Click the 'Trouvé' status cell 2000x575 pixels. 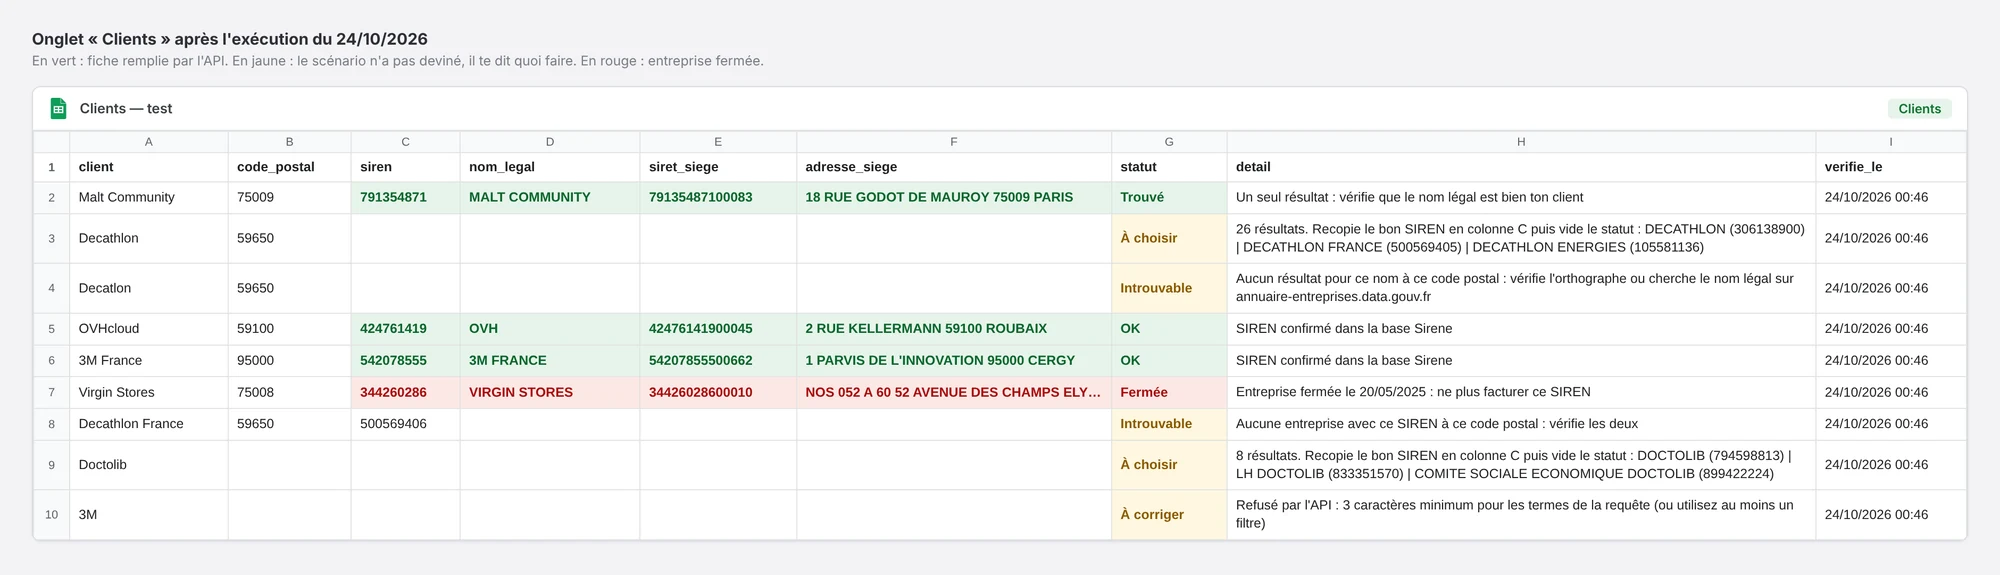[1169, 197]
